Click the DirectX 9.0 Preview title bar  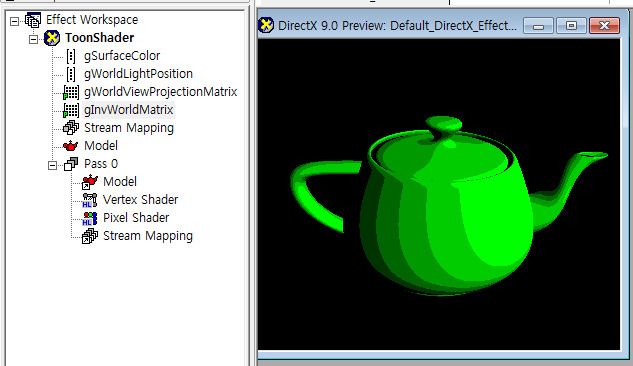[397, 26]
